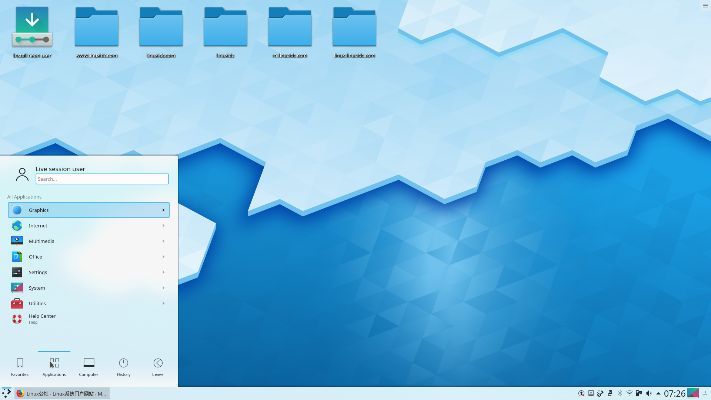This screenshot has width=711, height=400.
Task: Open the Internet category globe icon
Action: coord(17,225)
